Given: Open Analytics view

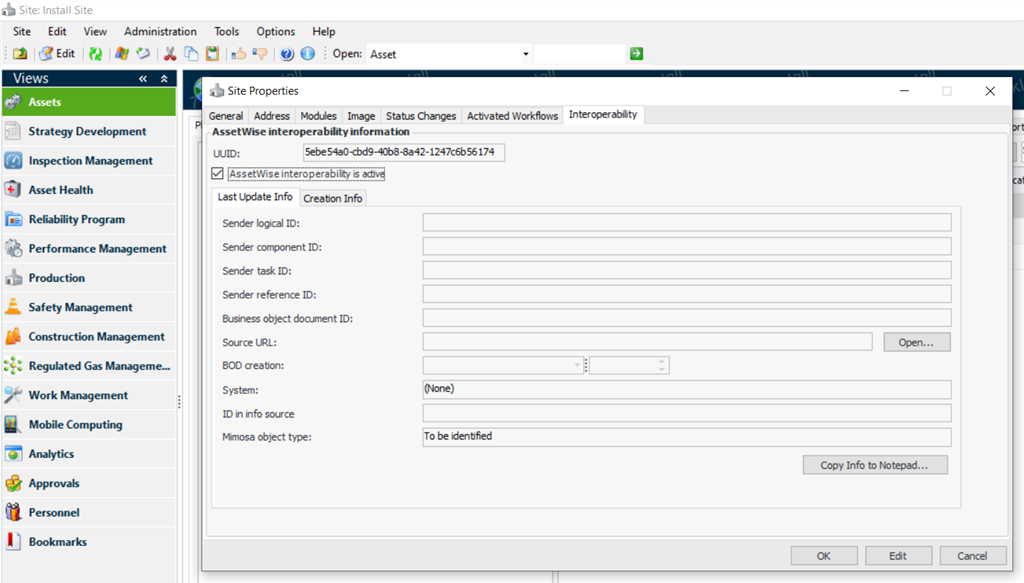Looking at the screenshot, I should tap(89, 454).
